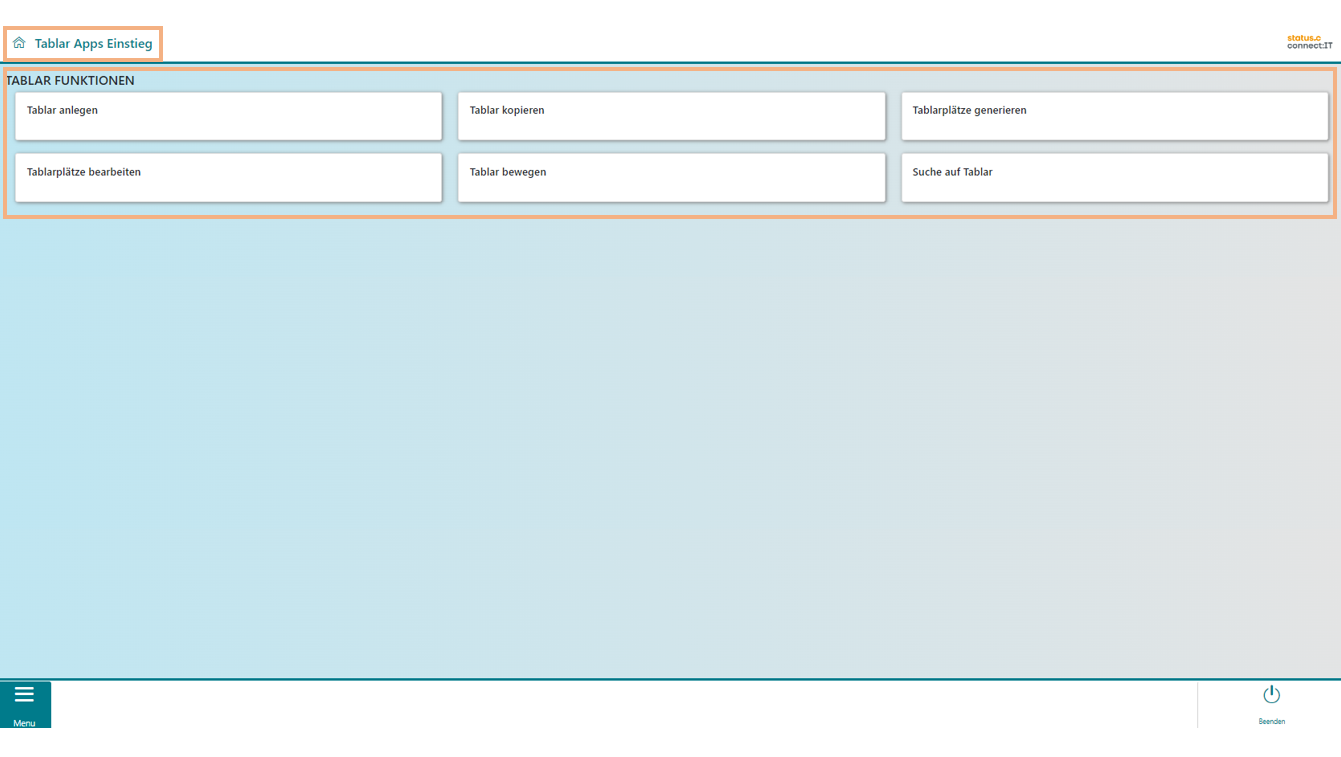Select the Tablarplätze bearbeiten tile
1341x757 pixels.
pyautogui.click(x=228, y=177)
